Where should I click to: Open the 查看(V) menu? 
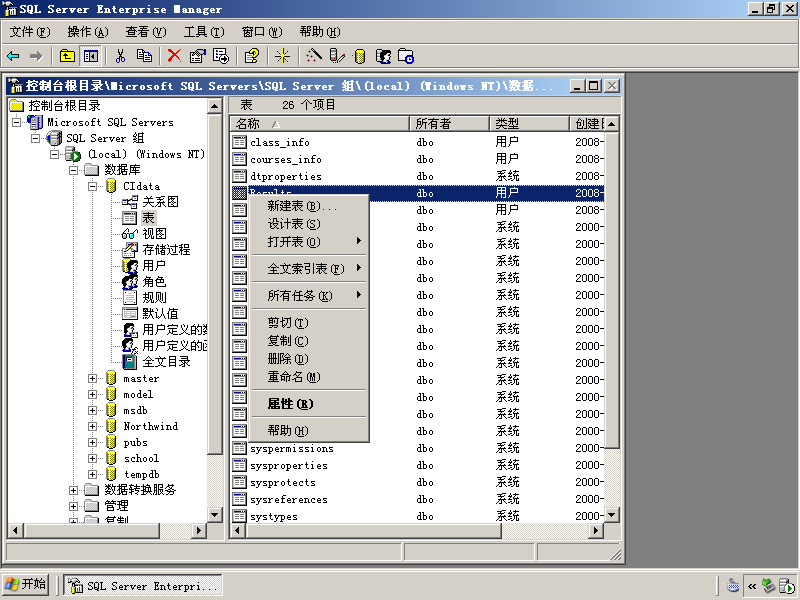[x=146, y=32]
